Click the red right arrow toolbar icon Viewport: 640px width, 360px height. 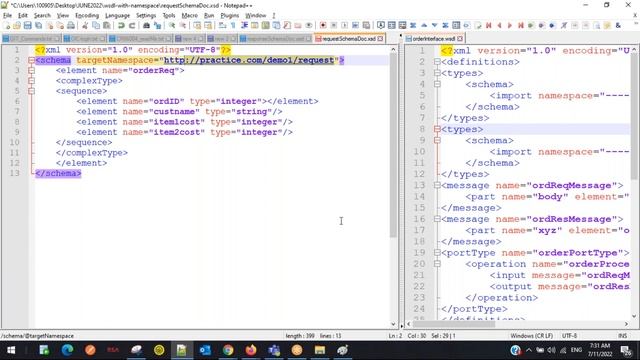coord(510,25)
